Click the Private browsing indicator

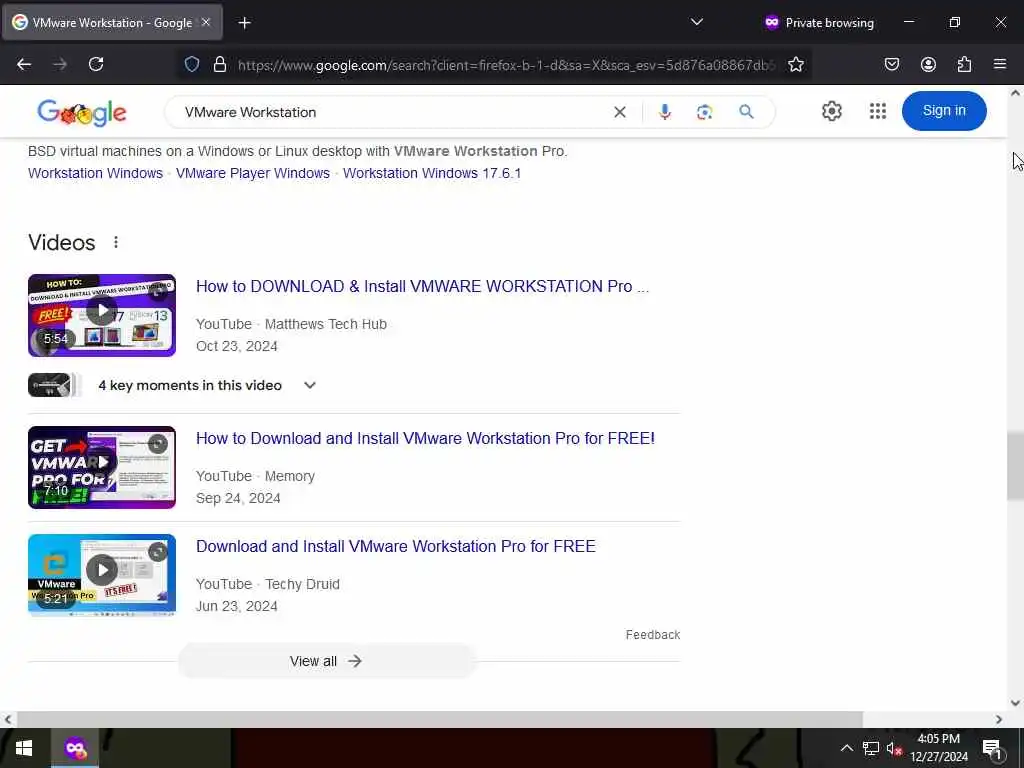tap(819, 22)
